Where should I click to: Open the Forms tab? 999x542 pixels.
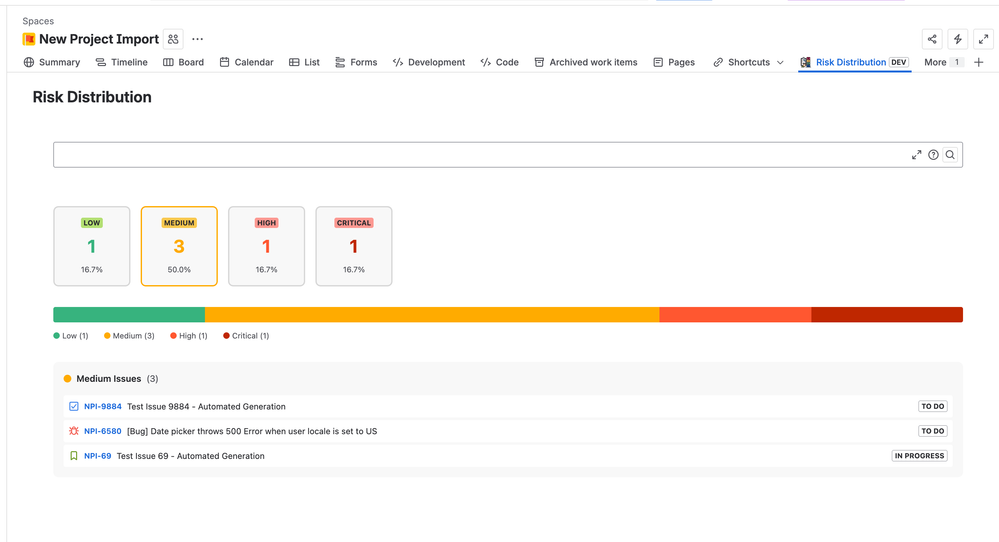(356, 62)
